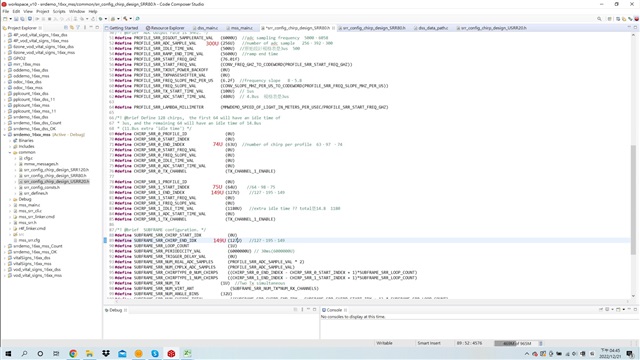Expand the Binaries folder

10,140
